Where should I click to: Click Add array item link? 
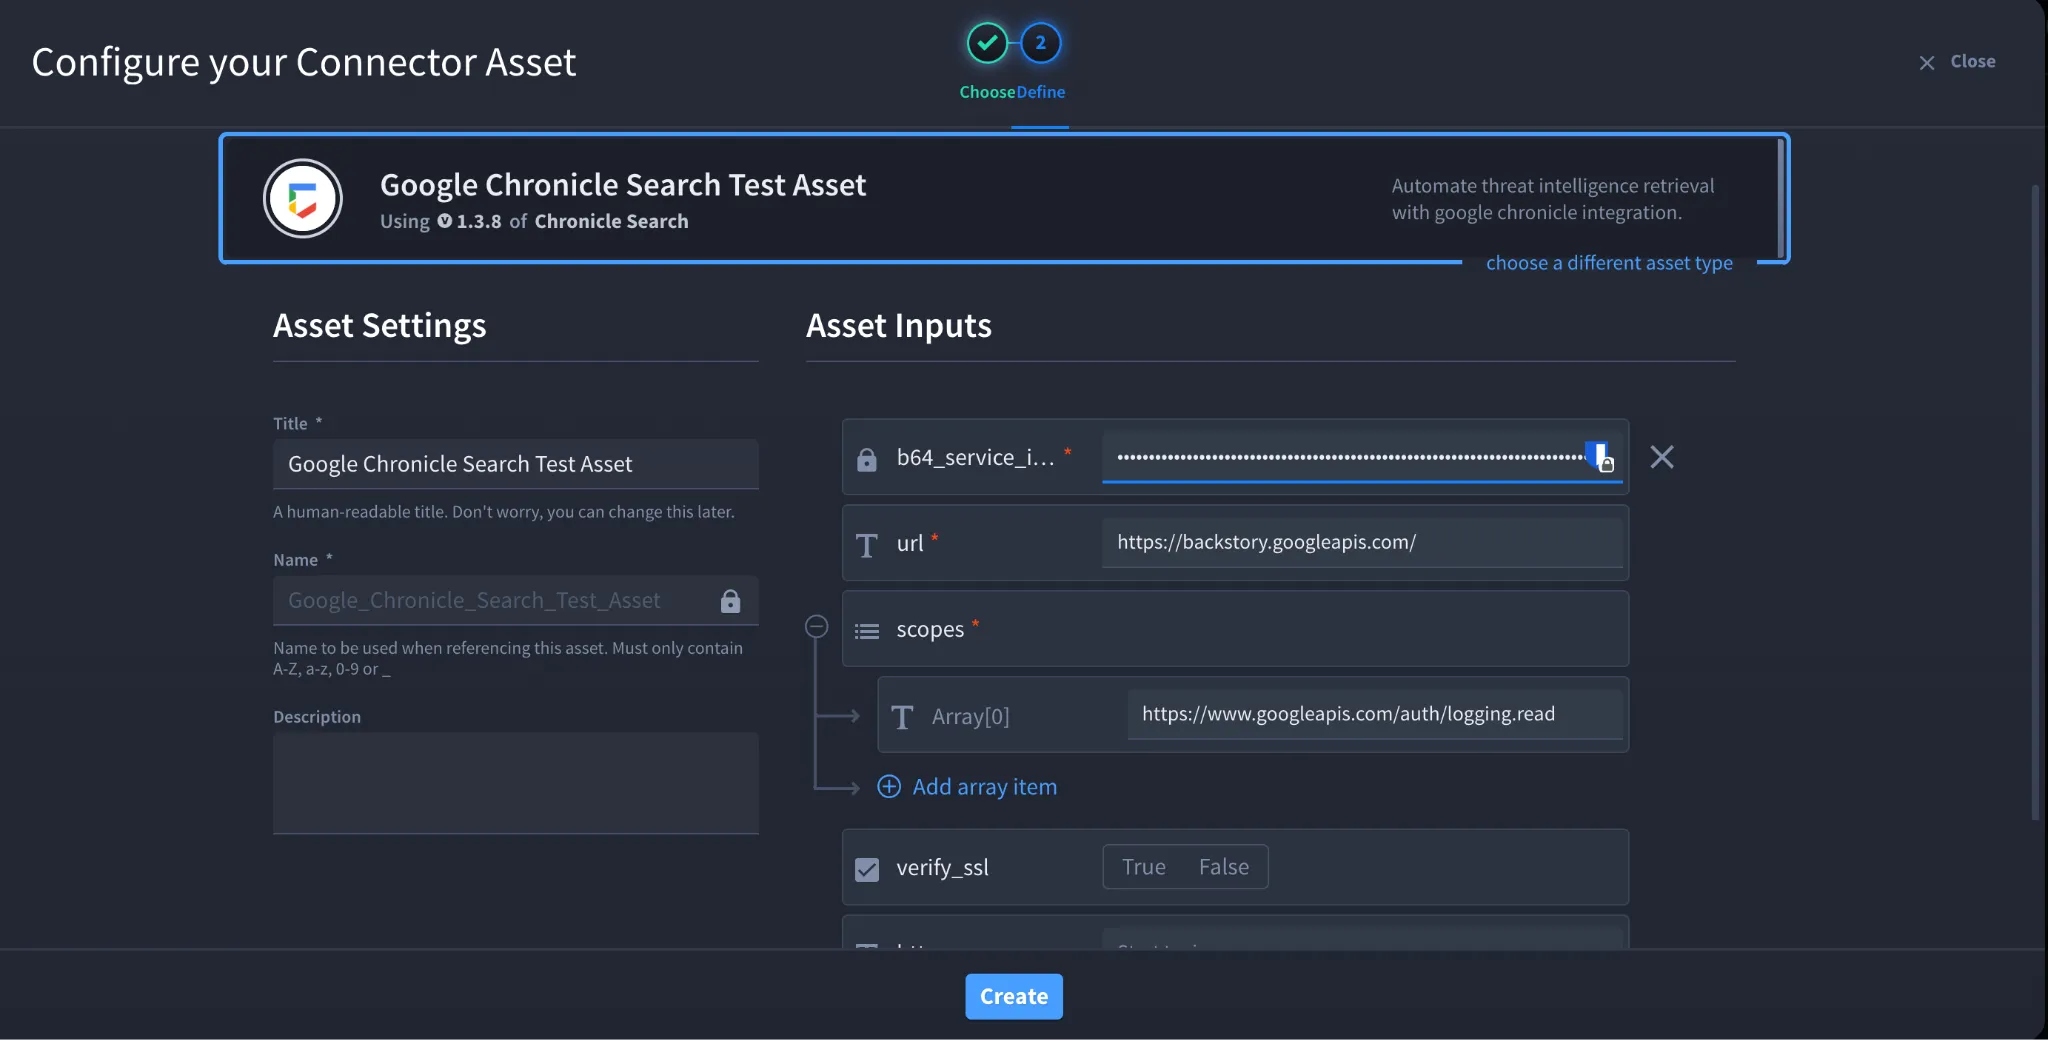click(x=985, y=787)
